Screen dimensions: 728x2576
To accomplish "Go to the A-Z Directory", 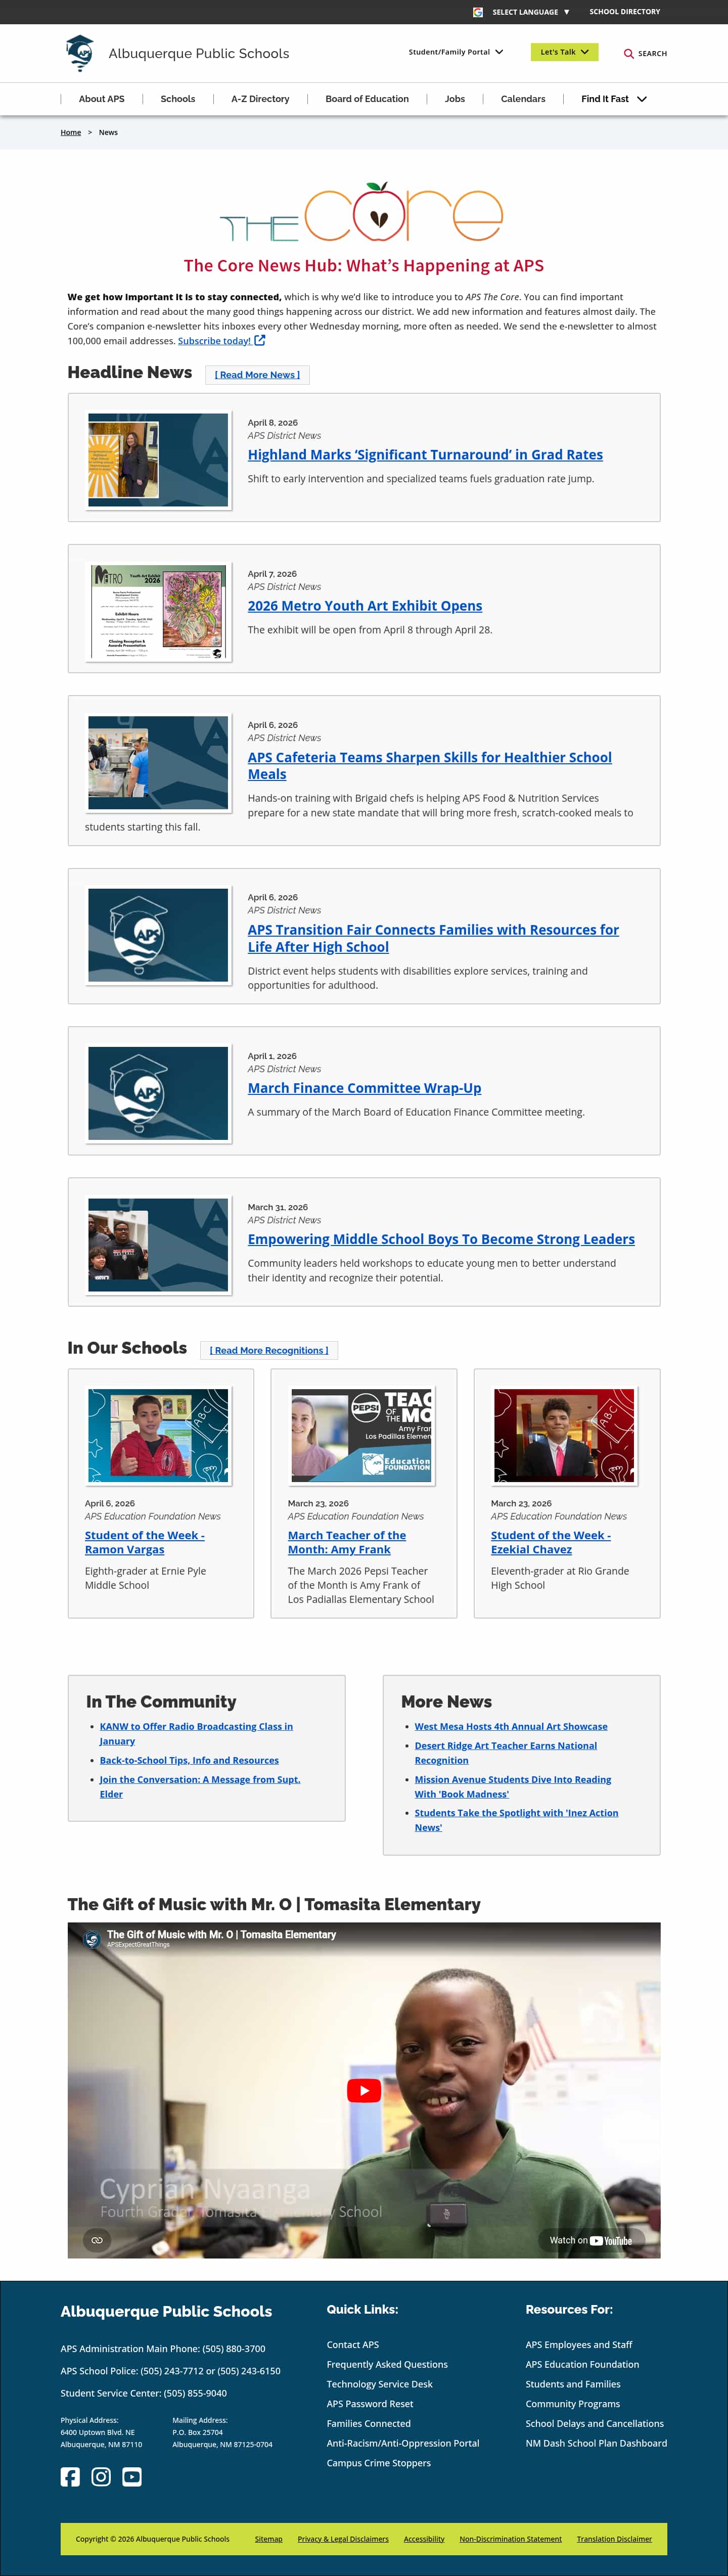I will tap(260, 99).
